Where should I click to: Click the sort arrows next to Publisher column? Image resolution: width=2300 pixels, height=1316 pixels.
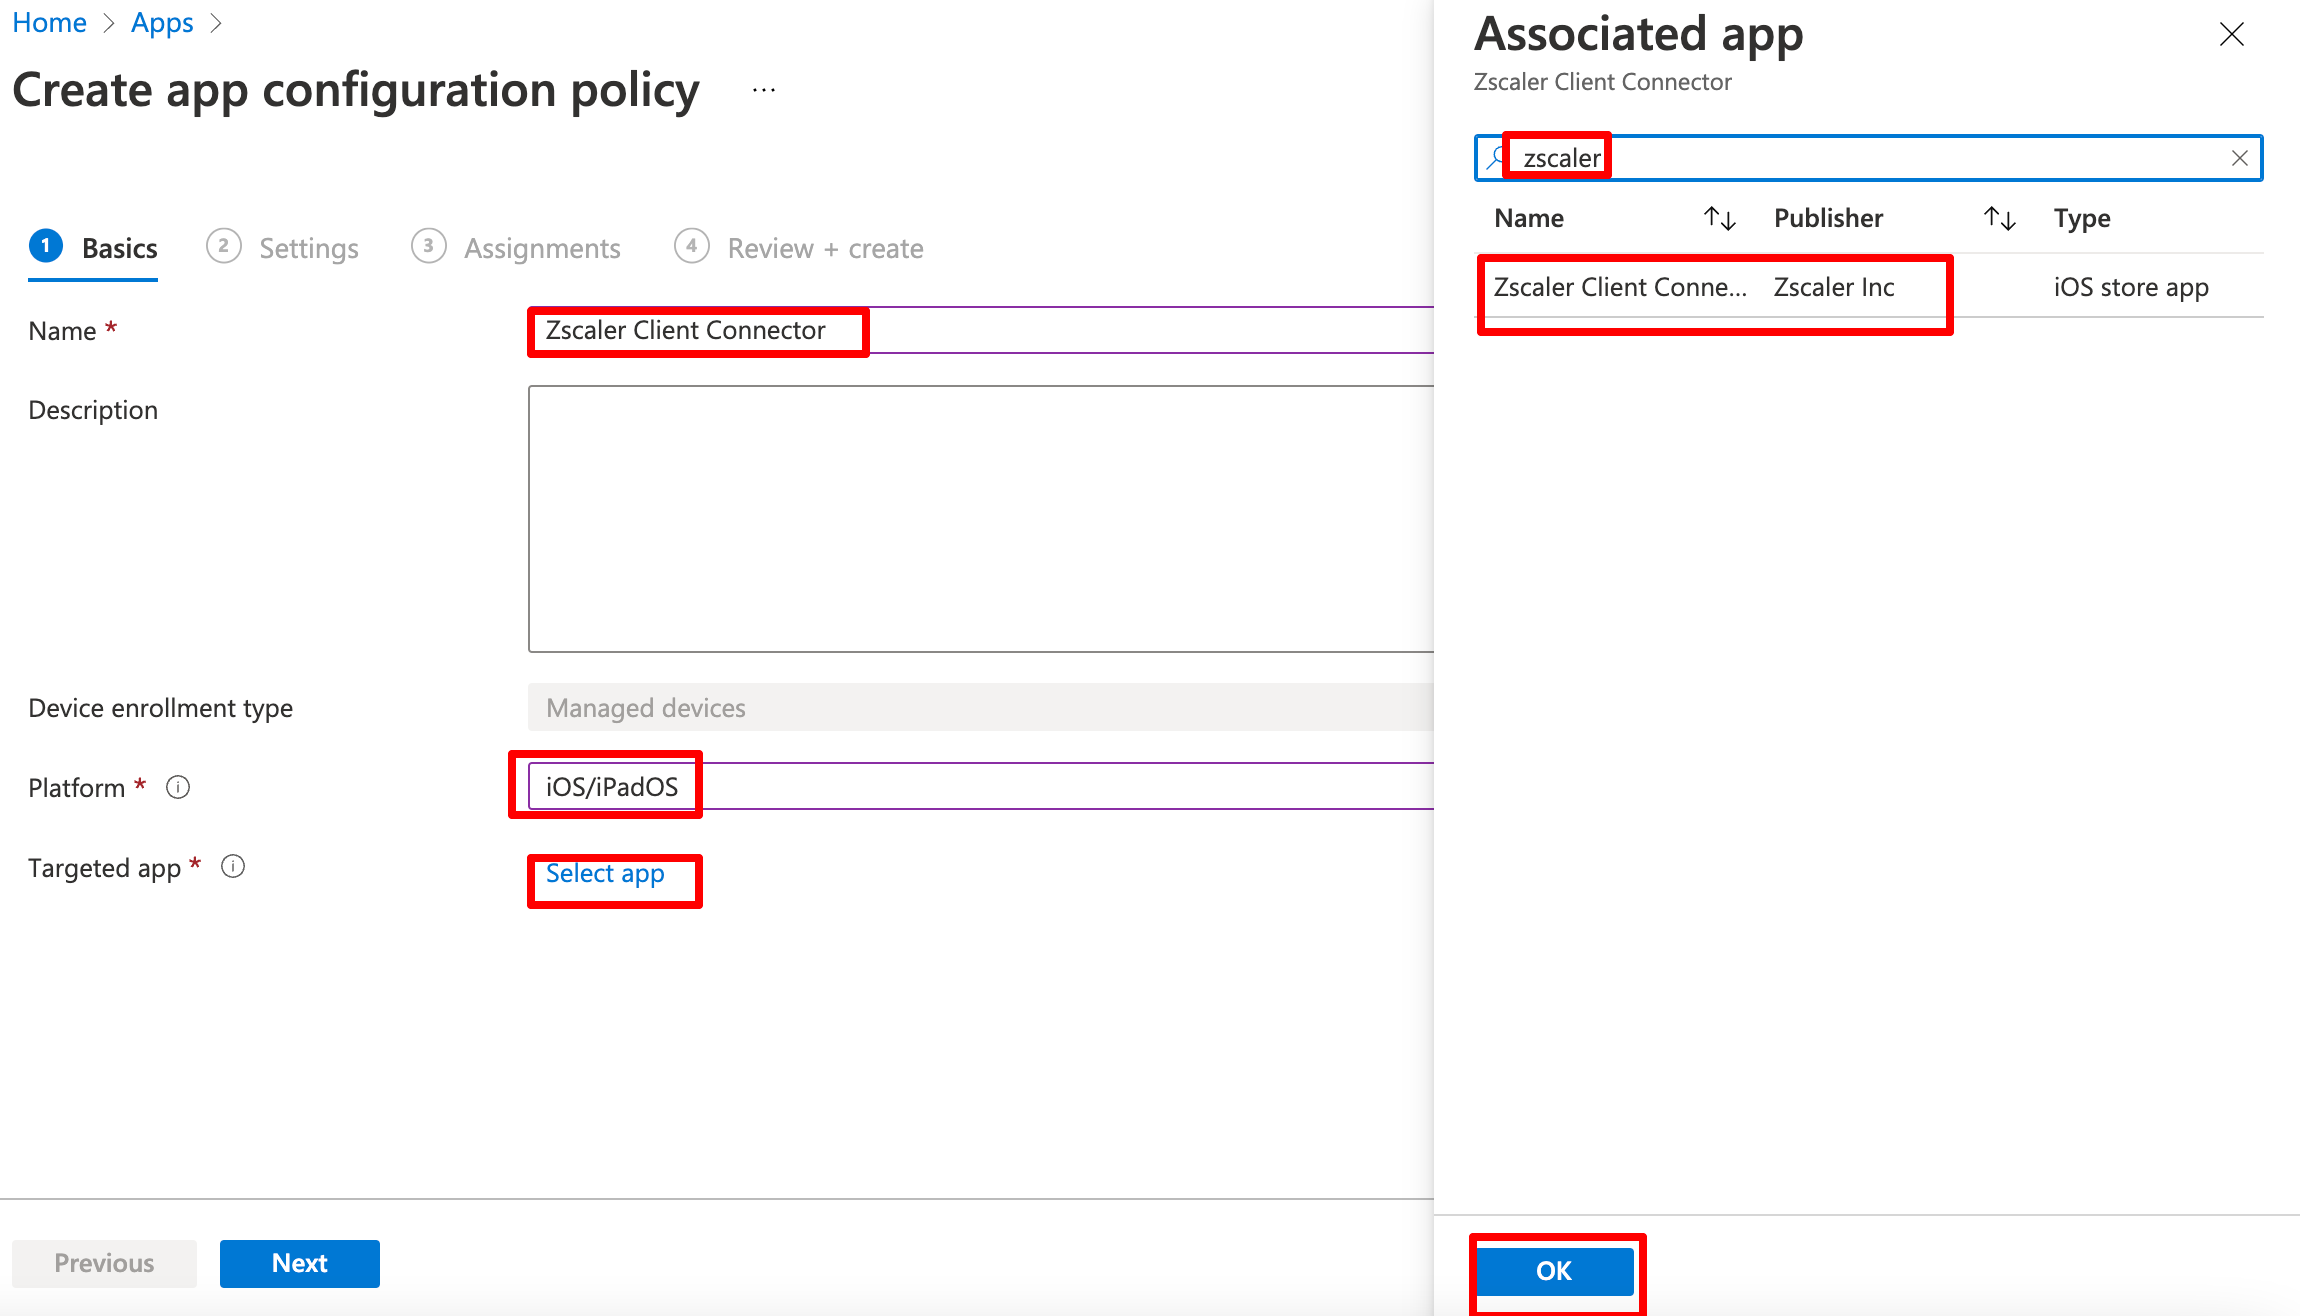pyautogui.click(x=1998, y=218)
